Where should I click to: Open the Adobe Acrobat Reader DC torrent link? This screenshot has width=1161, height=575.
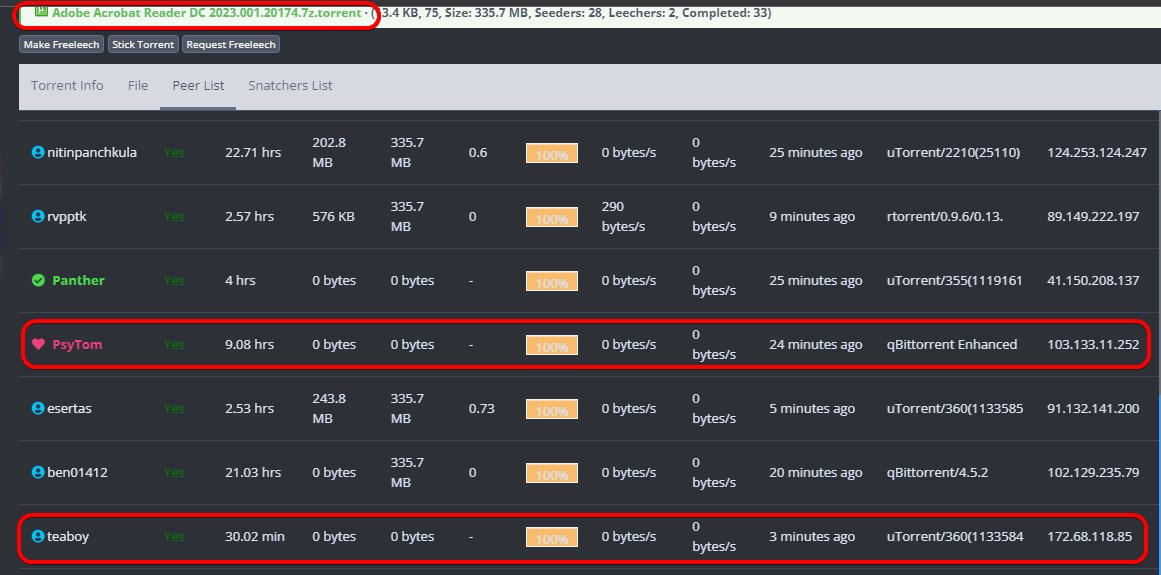click(206, 13)
